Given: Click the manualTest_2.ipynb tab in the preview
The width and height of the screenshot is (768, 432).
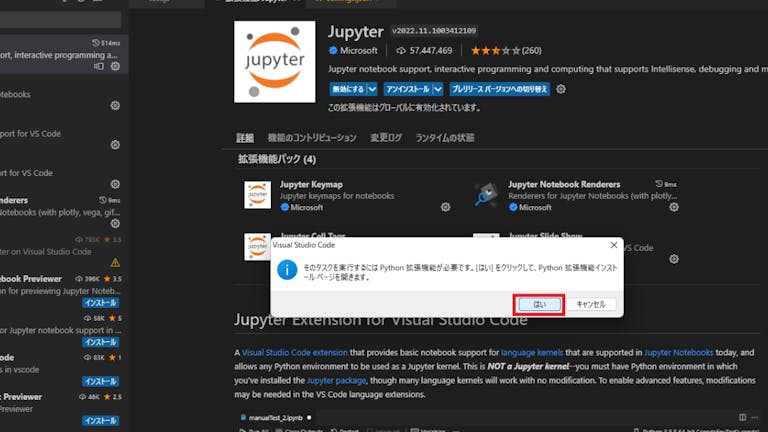Looking at the screenshot, I should [276, 418].
